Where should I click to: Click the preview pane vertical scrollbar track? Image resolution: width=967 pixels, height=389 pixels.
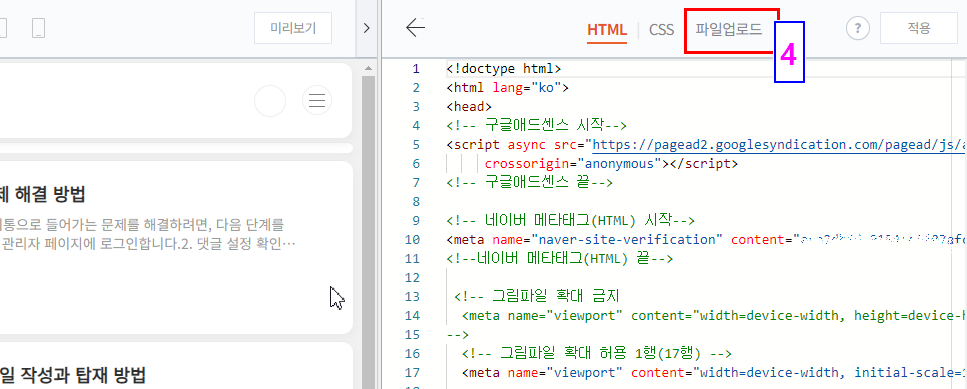pyautogui.click(x=369, y=231)
